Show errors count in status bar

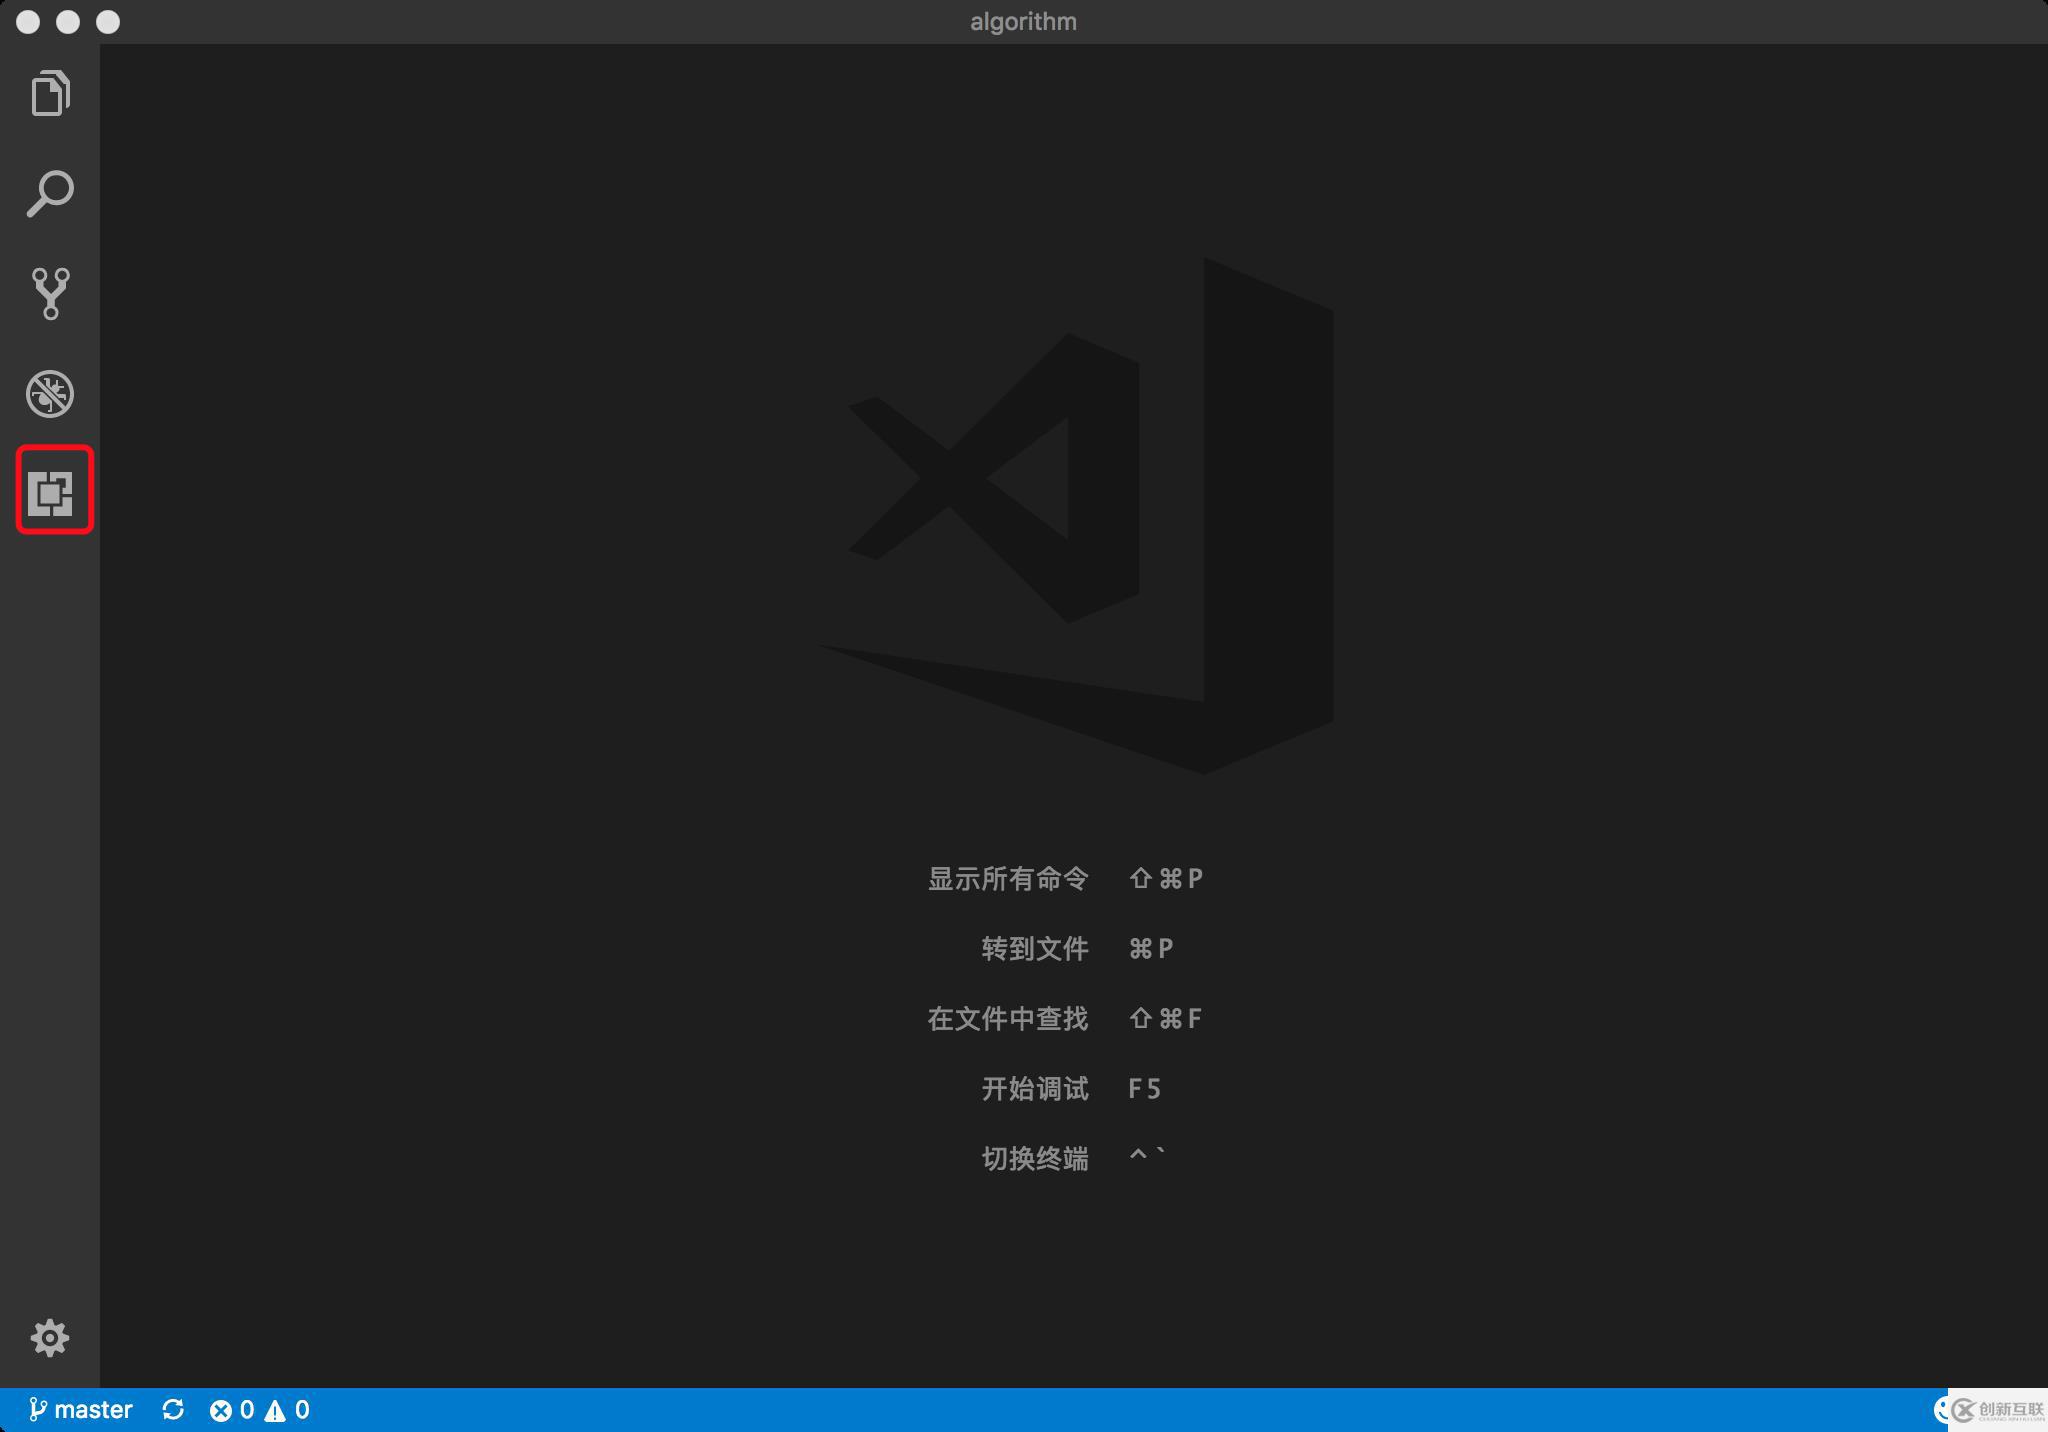pos(232,1410)
